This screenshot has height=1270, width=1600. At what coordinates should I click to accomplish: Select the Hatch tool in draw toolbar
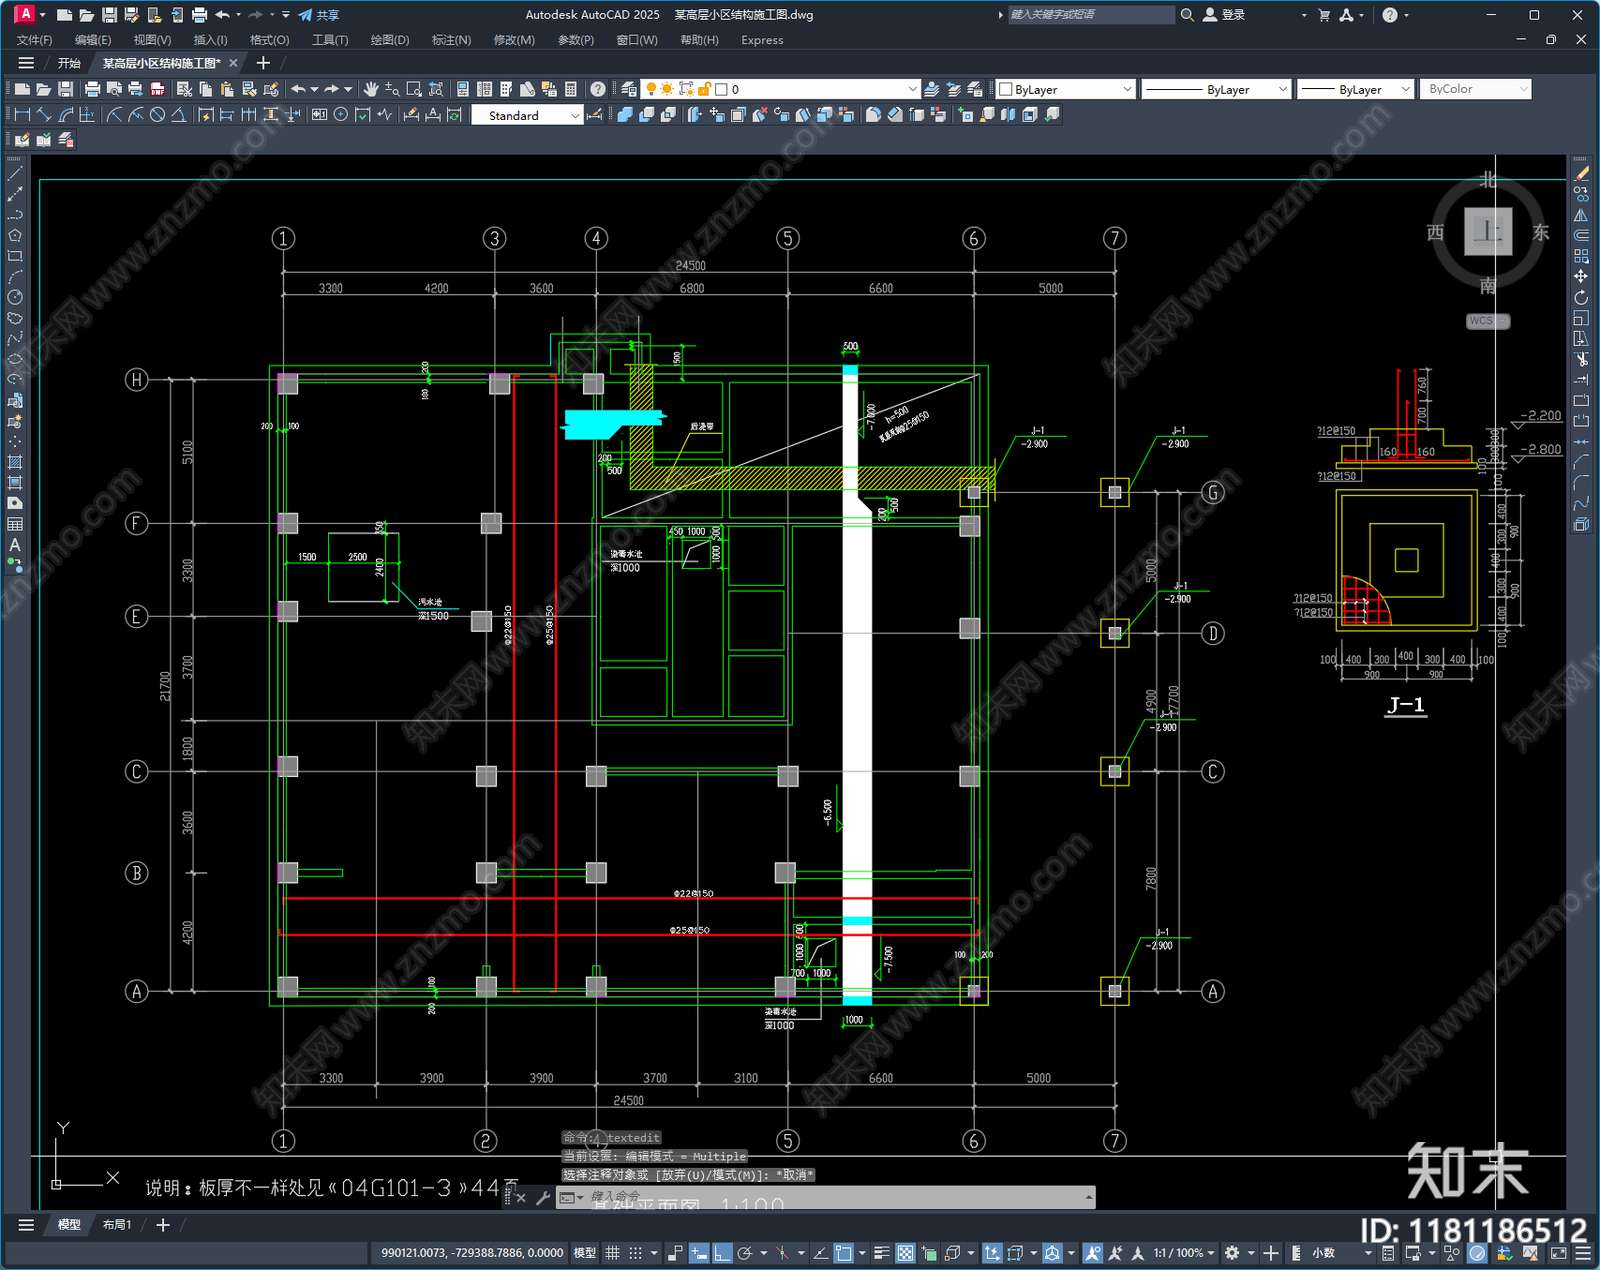pos(14,462)
